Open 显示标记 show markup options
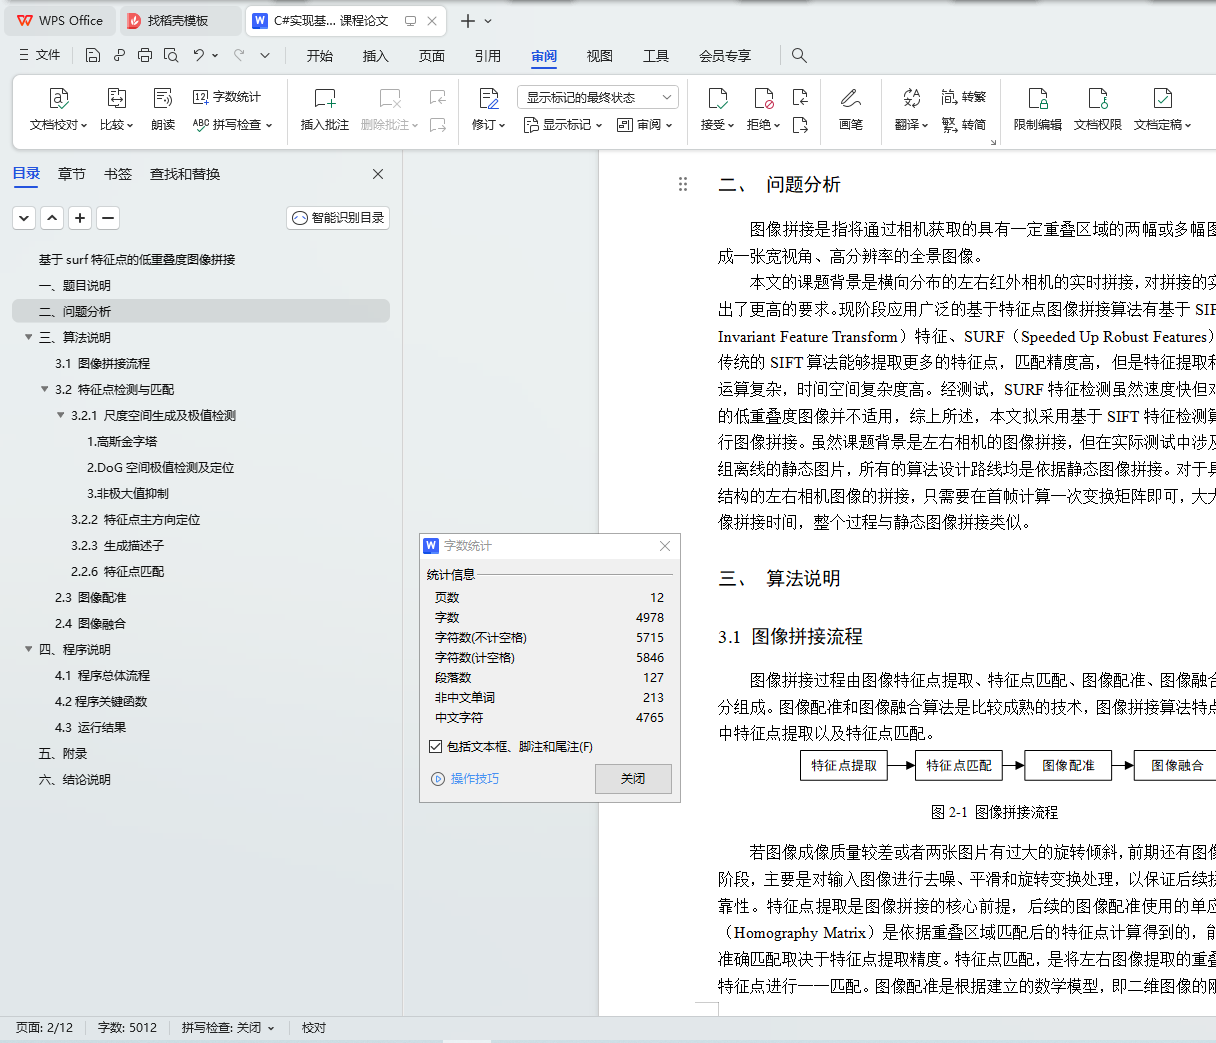 click(563, 125)
